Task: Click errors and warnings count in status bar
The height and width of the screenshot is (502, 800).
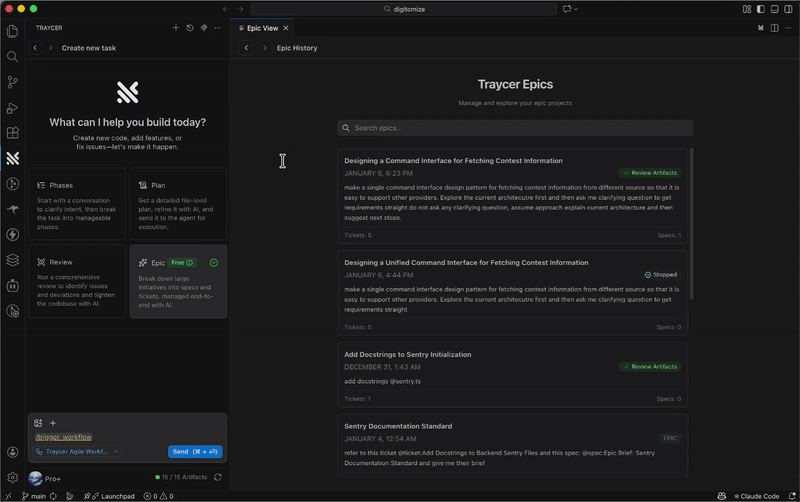Action: click(x=159, y=496)
